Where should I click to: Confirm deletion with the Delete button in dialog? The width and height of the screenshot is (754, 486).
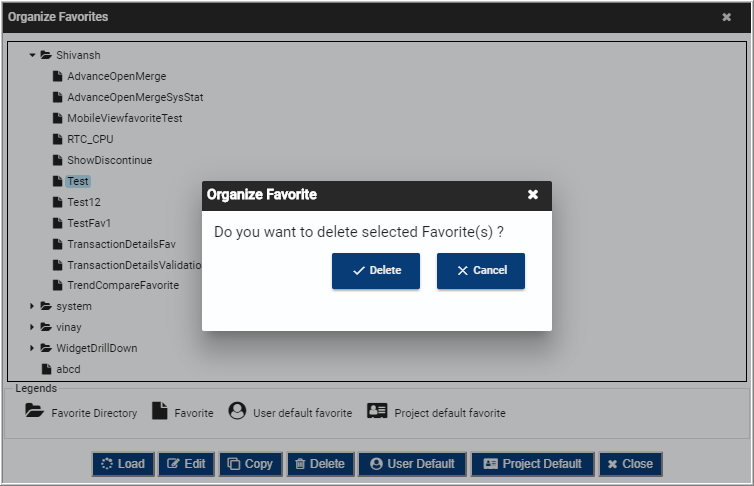coord(376,271)
